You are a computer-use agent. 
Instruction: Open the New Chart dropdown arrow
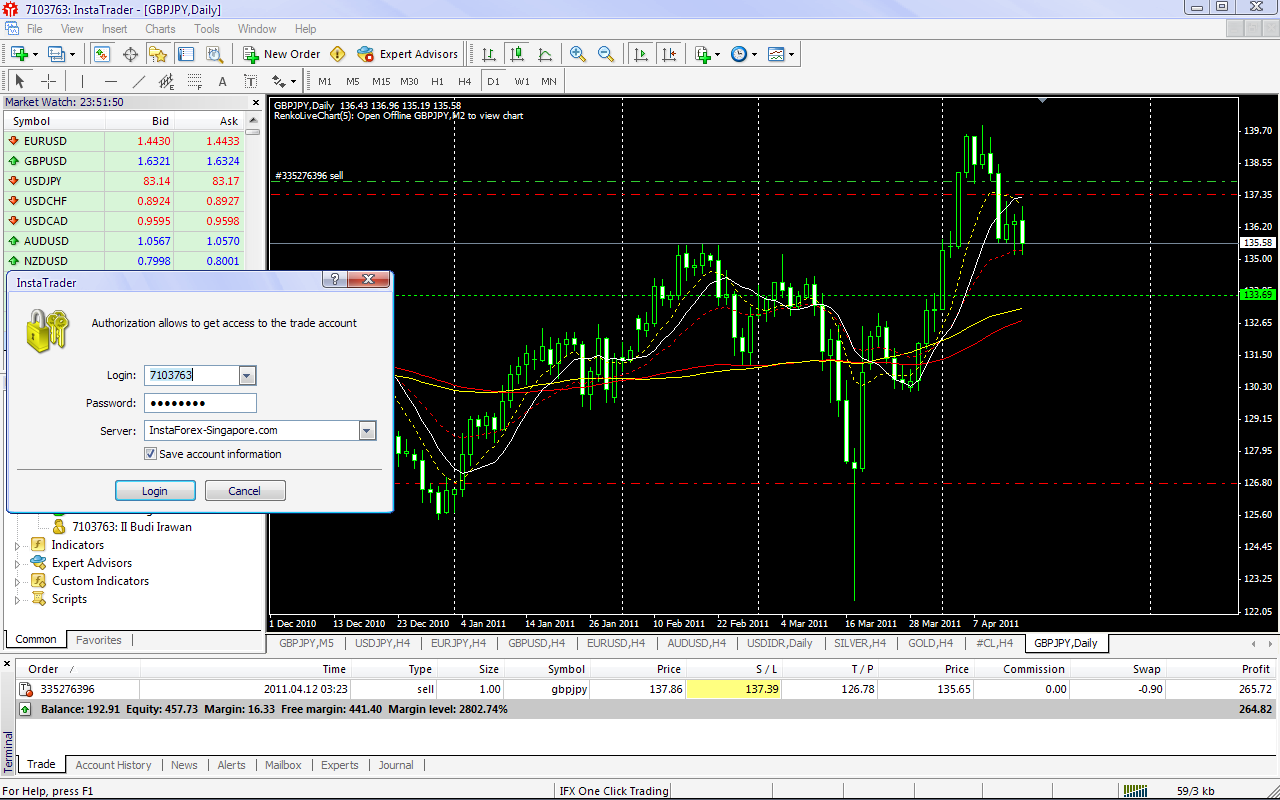[35, 54]
